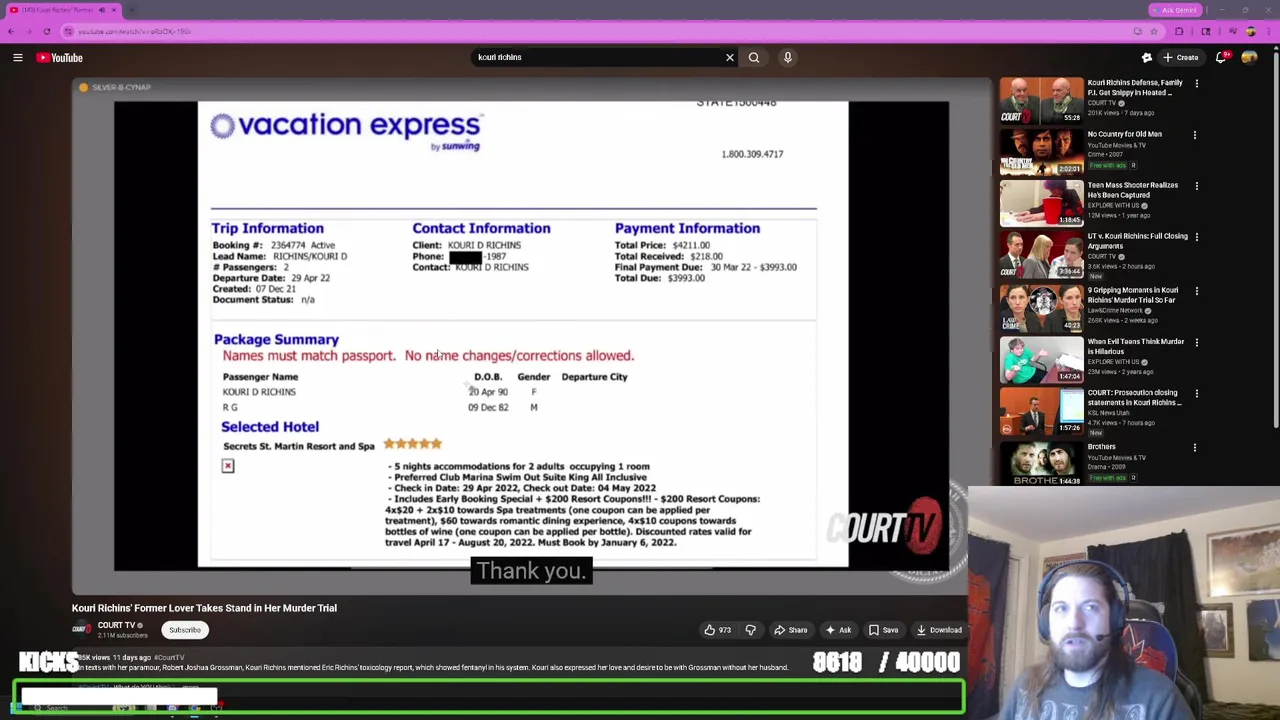The width and height of the screenshot is (1280, 720).
Task: Open the YouTube hamburger guide menu
Action: click(18, 58)
